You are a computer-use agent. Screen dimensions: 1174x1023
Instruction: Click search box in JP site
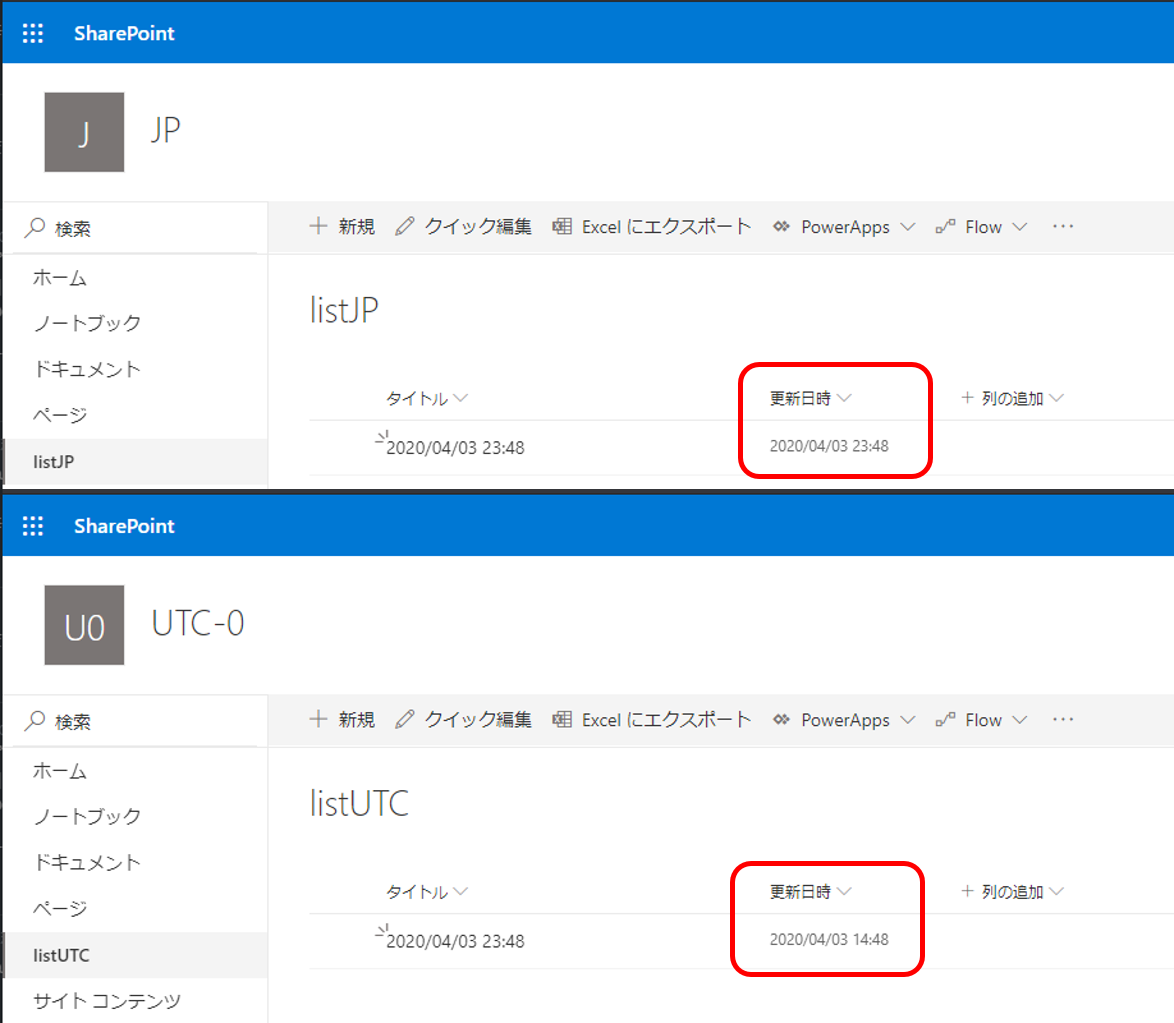tap(137, 228)
